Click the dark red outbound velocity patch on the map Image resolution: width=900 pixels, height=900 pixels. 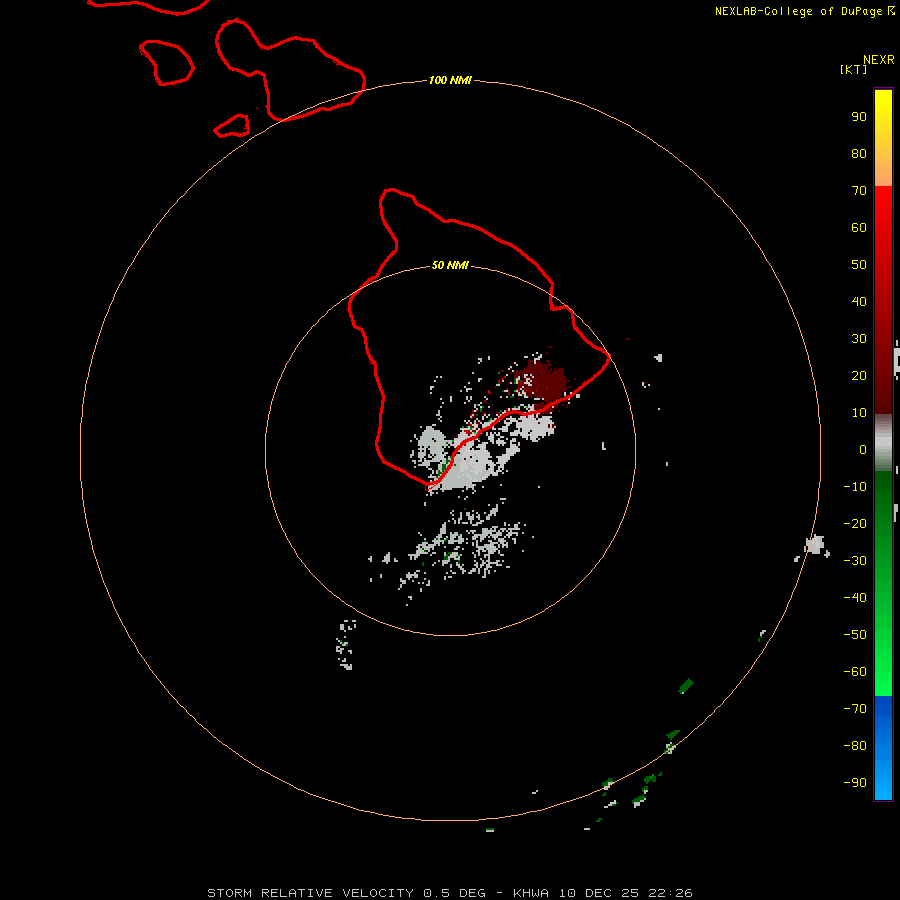542,382
